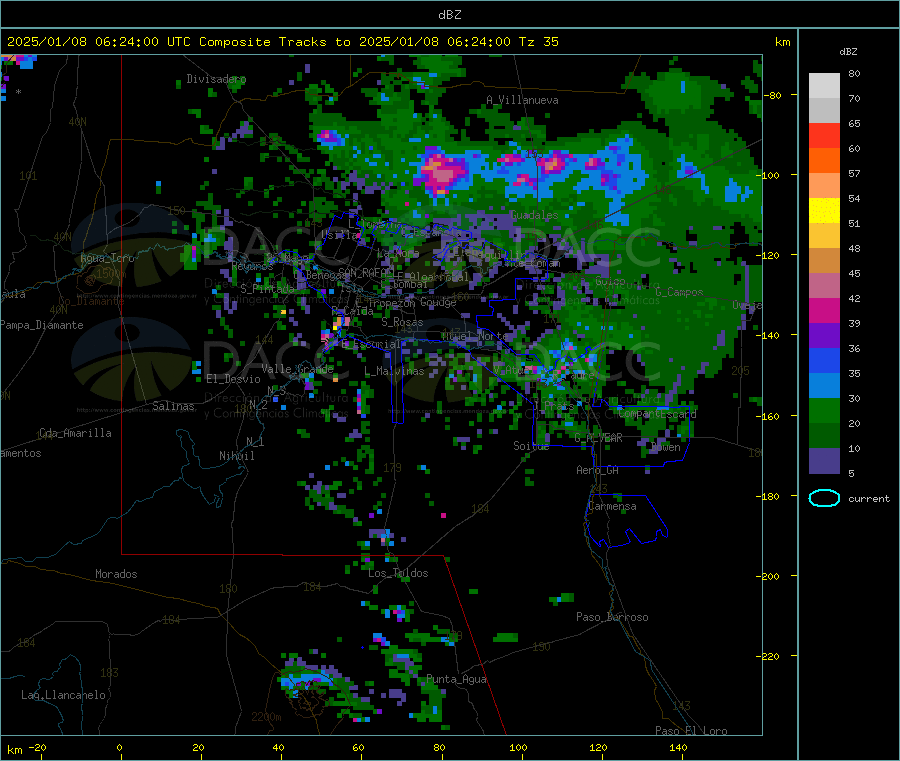Click the Paso_Barroso label

(612, 617)
